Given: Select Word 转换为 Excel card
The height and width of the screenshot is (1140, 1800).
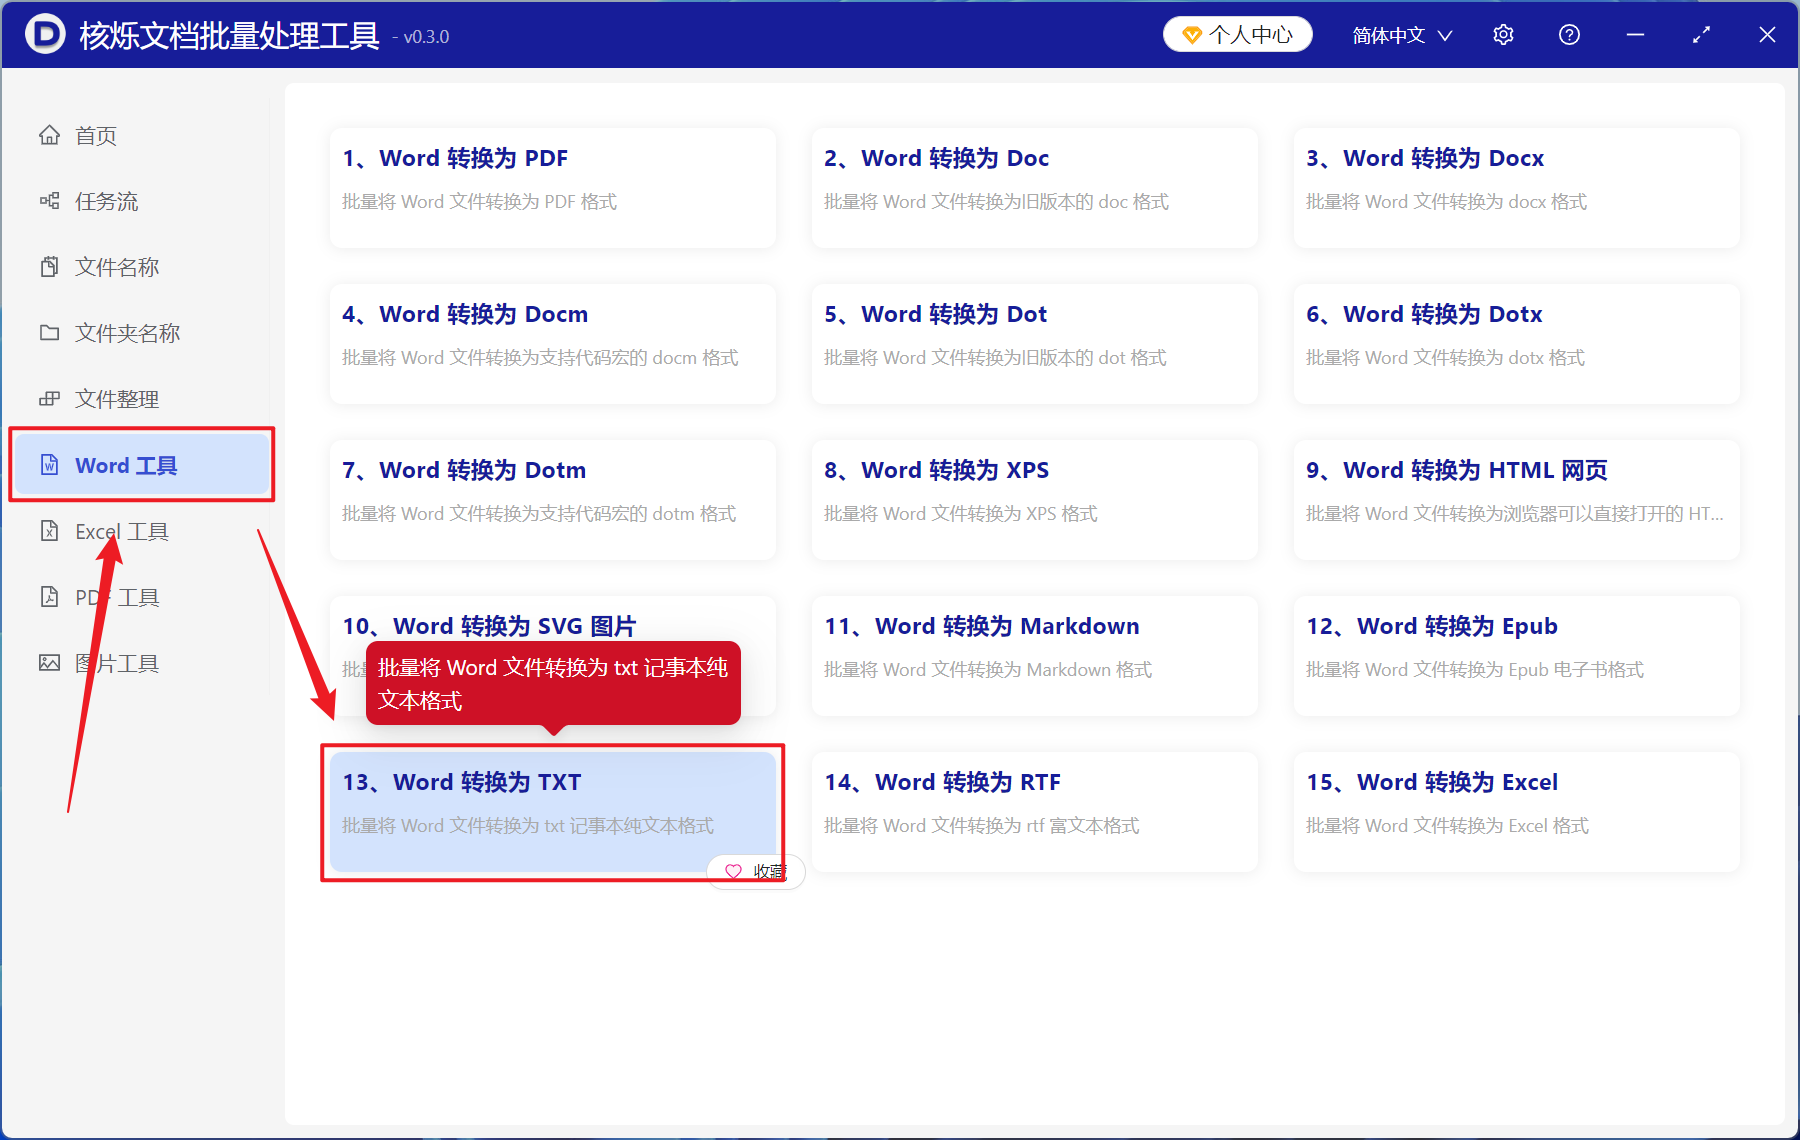Looking at the screenshot, I should coord(1516,811).
